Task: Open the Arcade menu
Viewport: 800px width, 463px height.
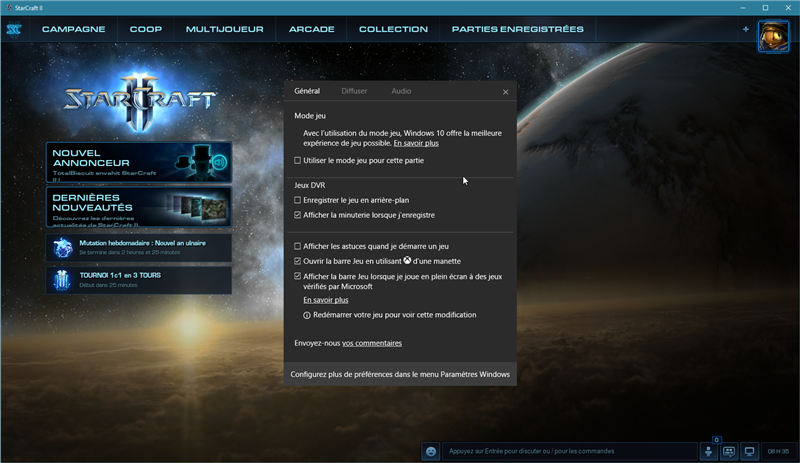Action: pos(312,29)
